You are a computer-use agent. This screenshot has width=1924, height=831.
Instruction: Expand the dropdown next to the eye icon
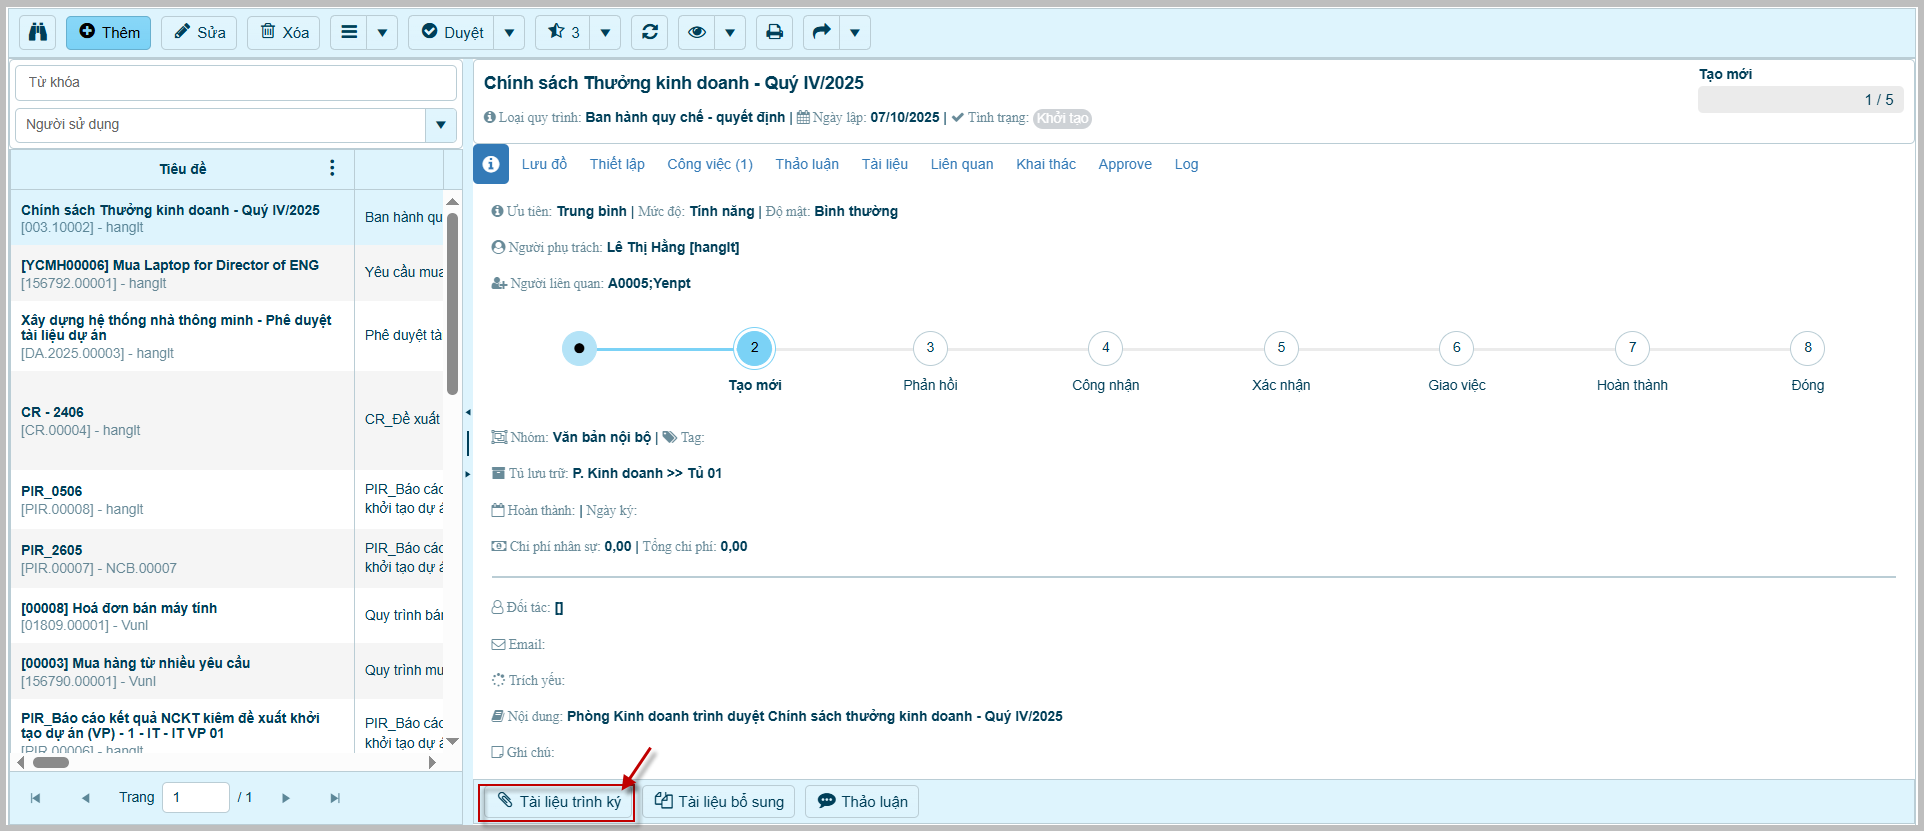click(730, 32)
